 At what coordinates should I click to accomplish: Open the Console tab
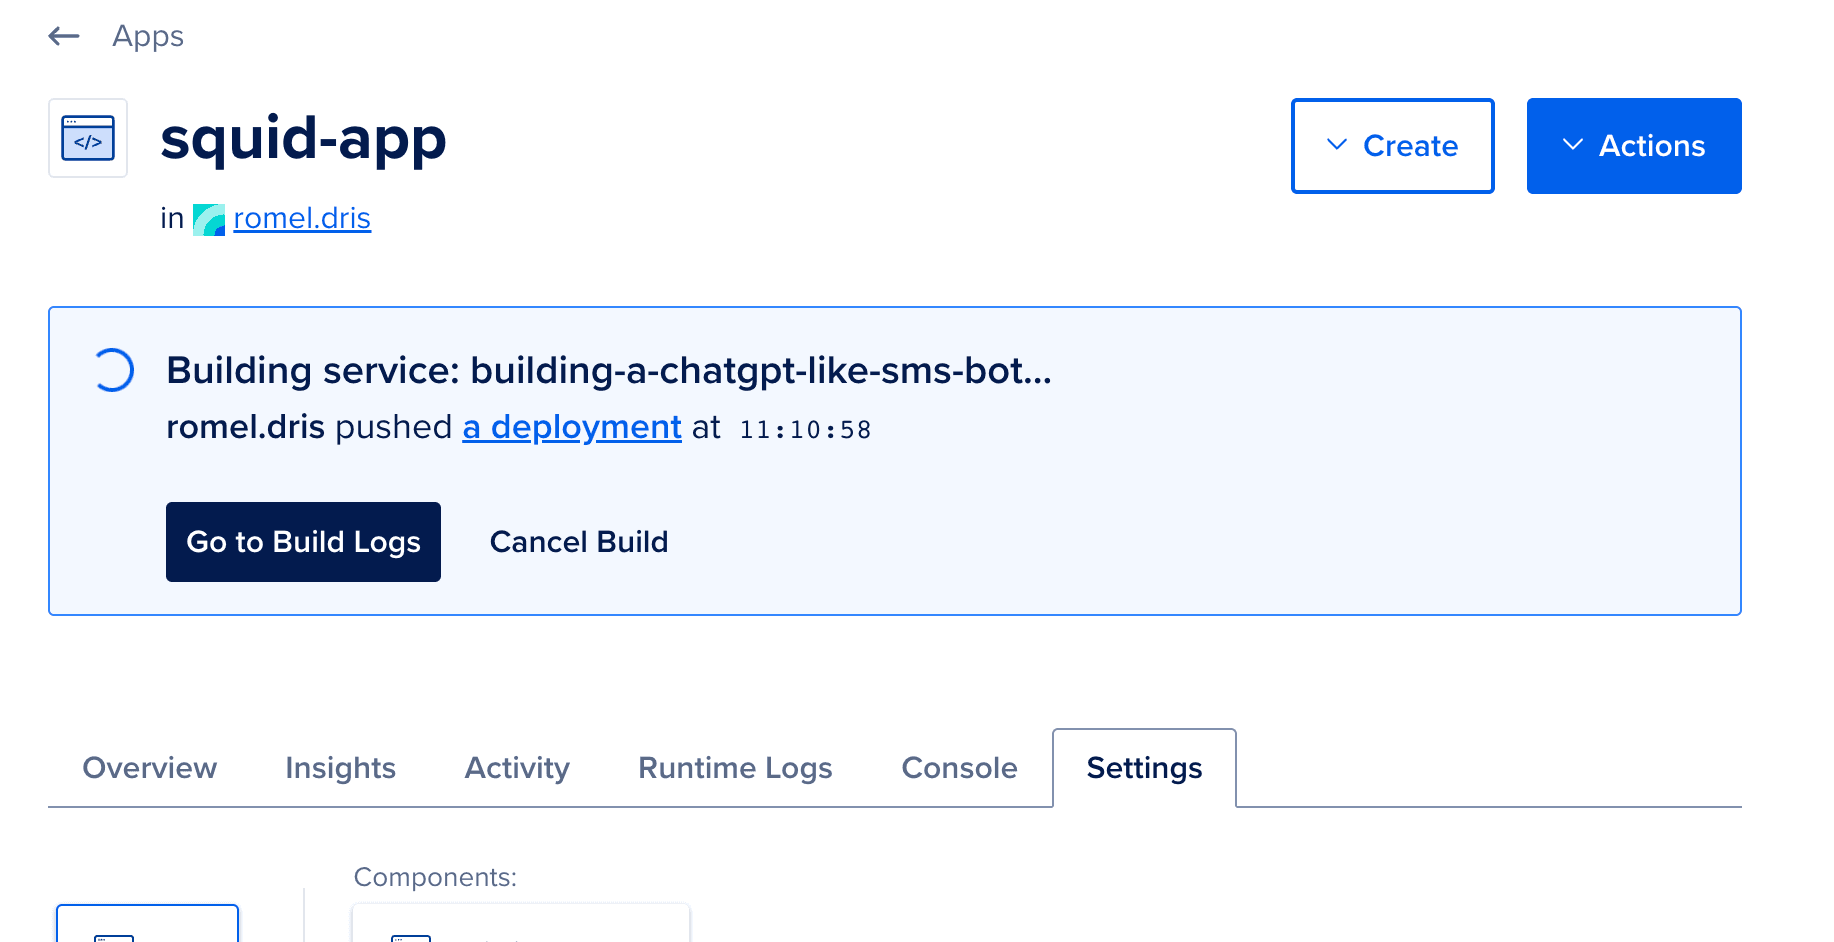pos(960,768)
